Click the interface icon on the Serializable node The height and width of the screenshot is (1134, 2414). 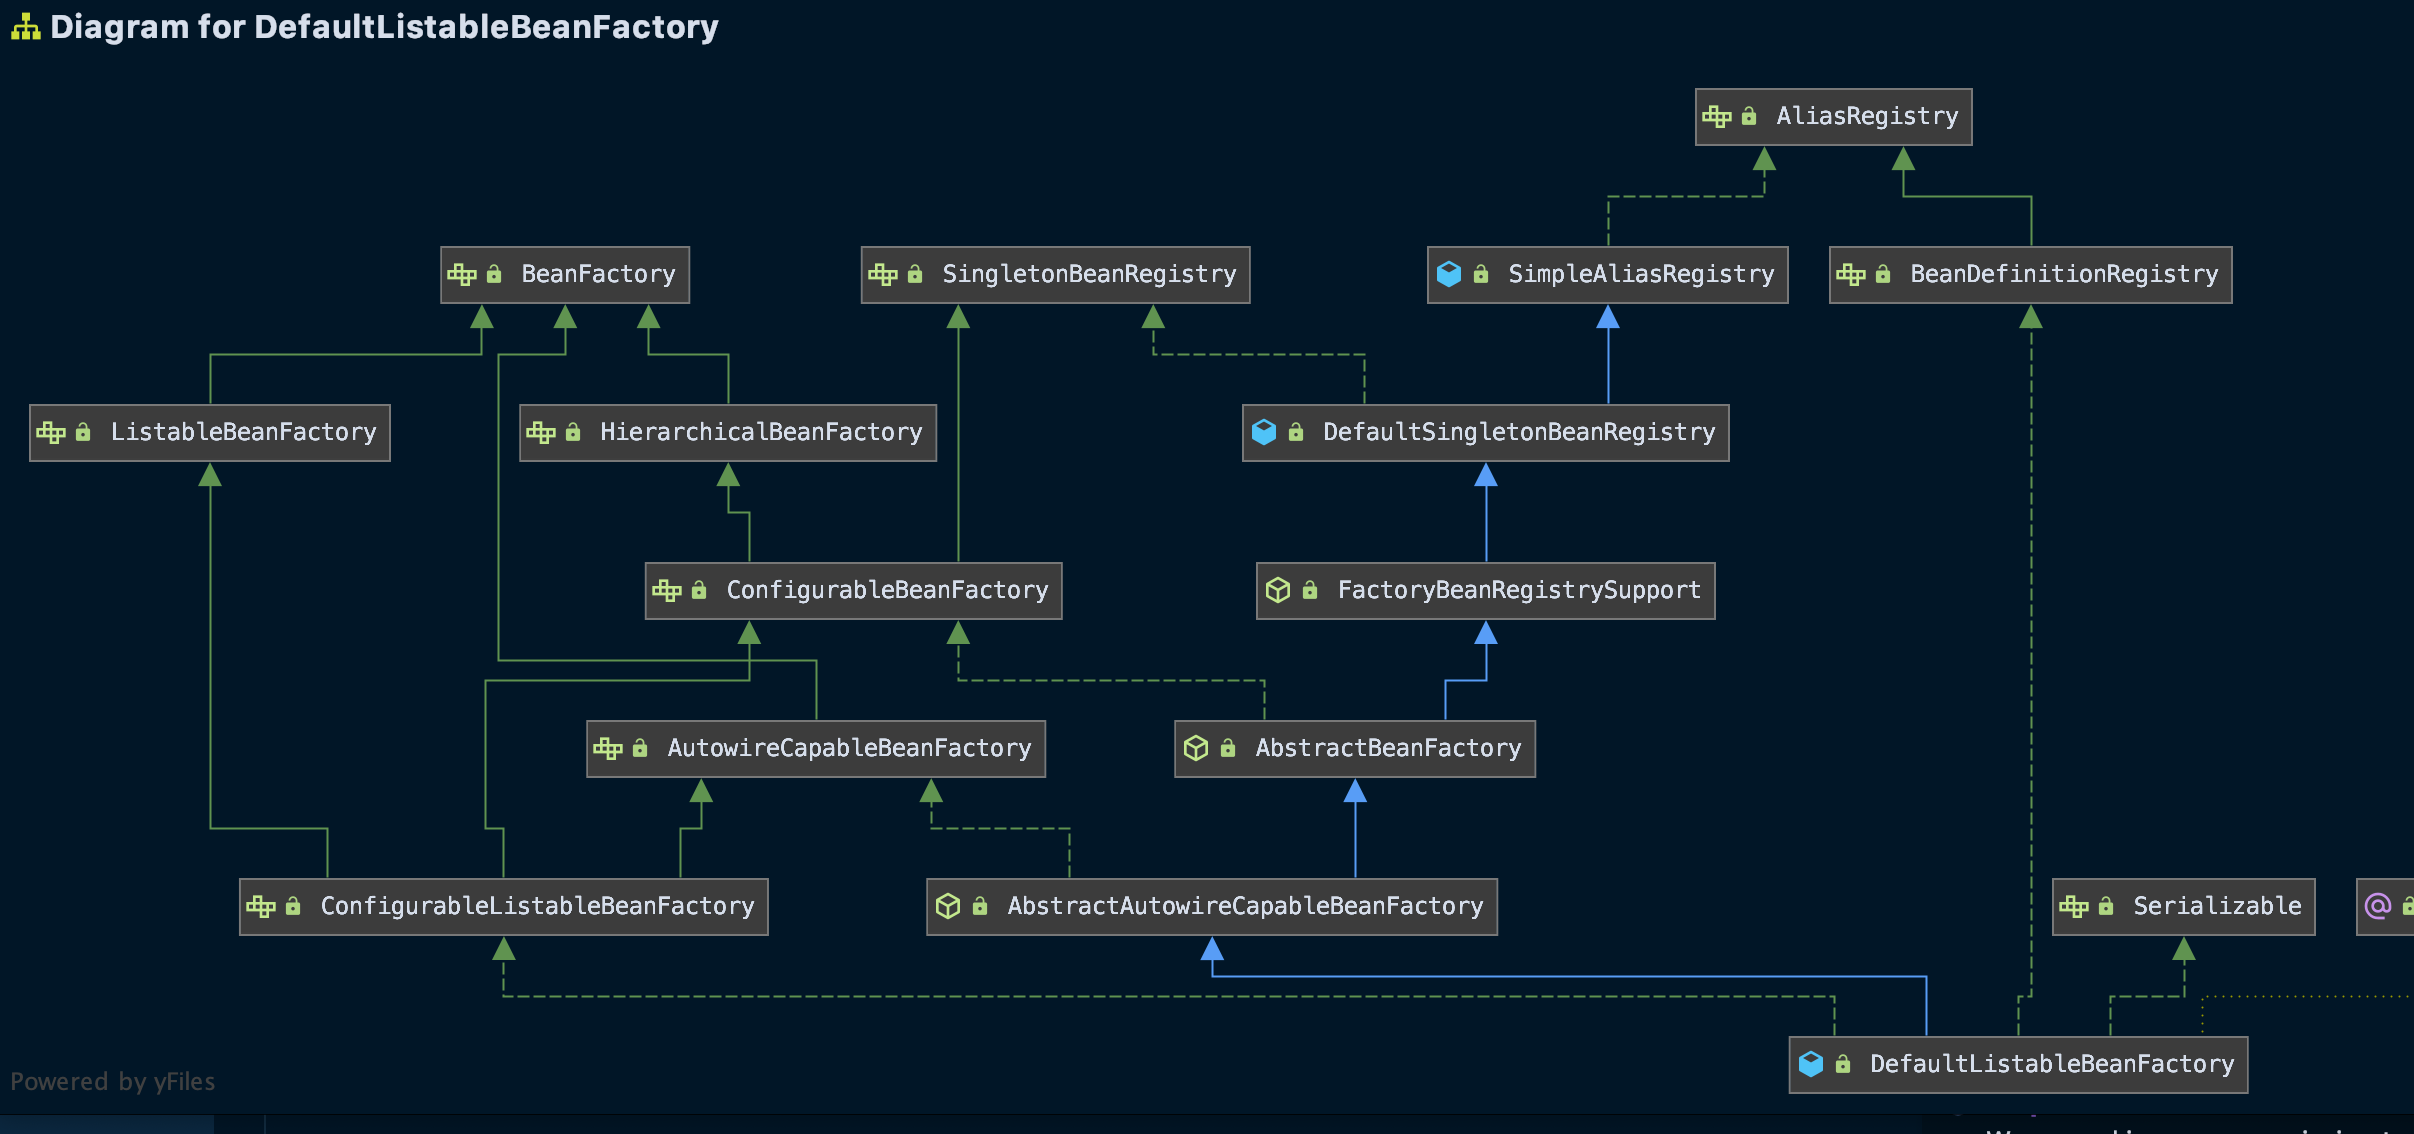point(2073,906)
